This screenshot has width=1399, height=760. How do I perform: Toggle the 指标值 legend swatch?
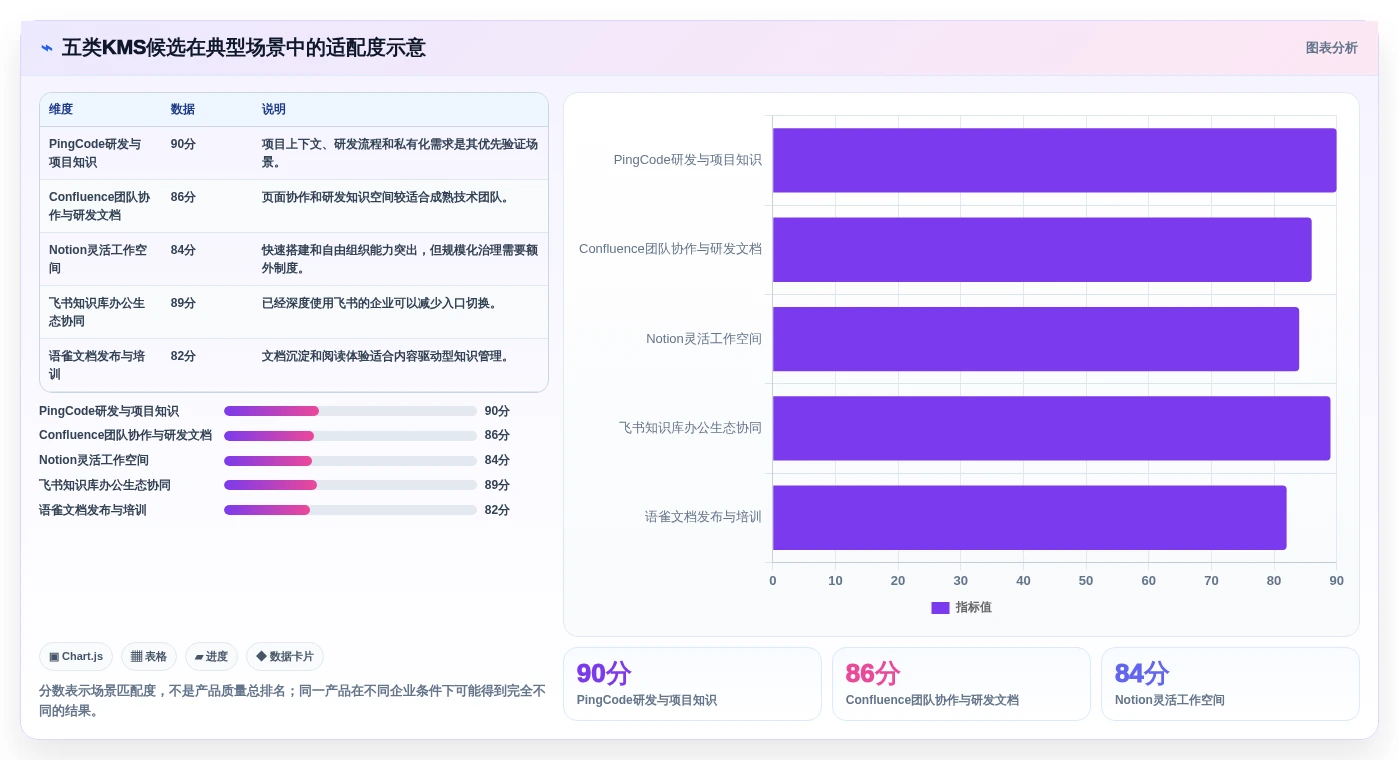click(x=940, y=607)
